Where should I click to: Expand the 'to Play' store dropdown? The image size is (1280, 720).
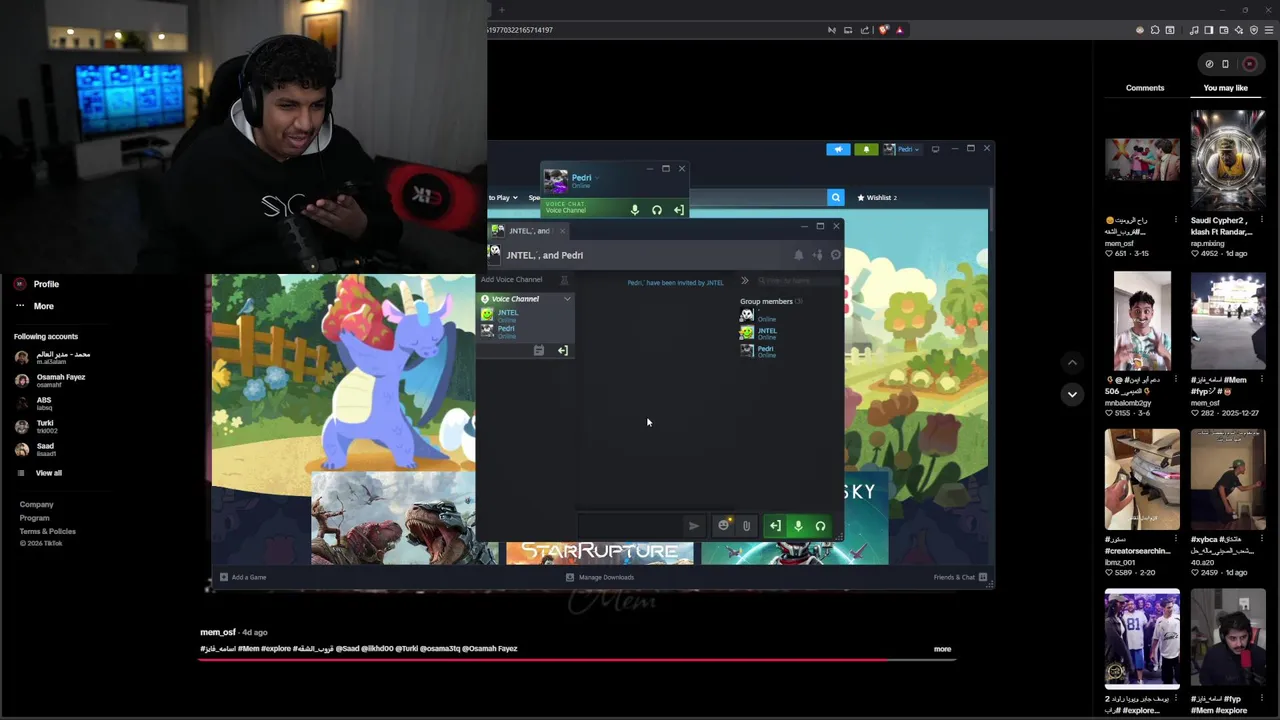[x=503, y=198]
